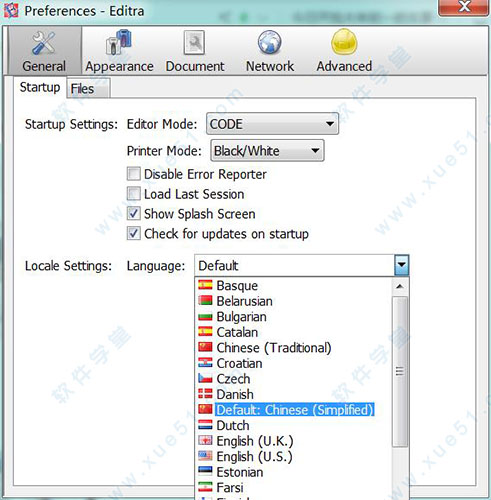Click the Editra app icon in title bar
This screenshot has height=500, width=491.
(11, 10)
